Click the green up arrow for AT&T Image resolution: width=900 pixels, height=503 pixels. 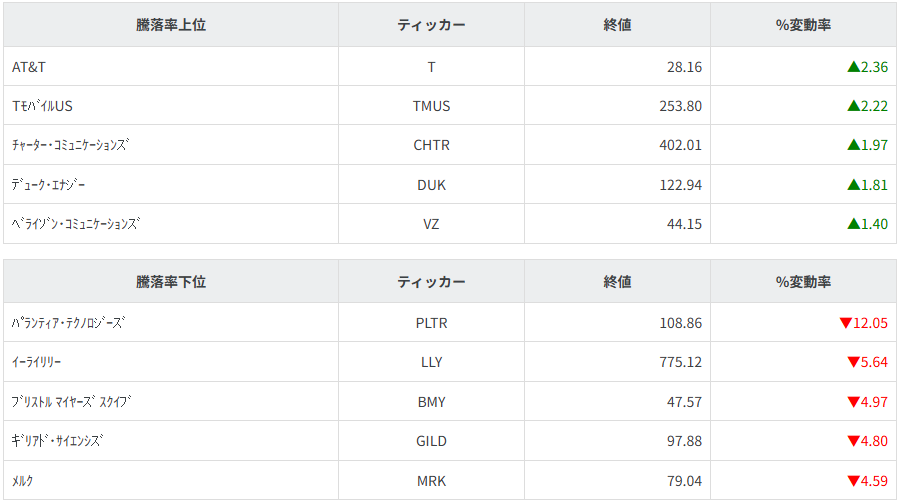pyautogui.click(x=853, y=67)
